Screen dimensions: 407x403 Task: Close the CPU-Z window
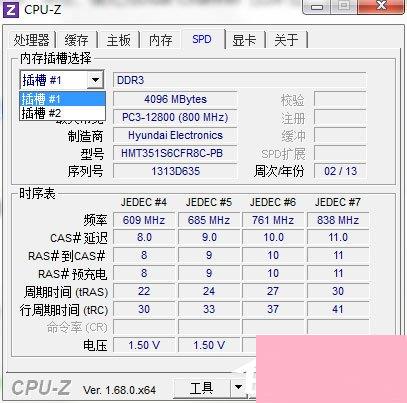[x=381, y=6]
